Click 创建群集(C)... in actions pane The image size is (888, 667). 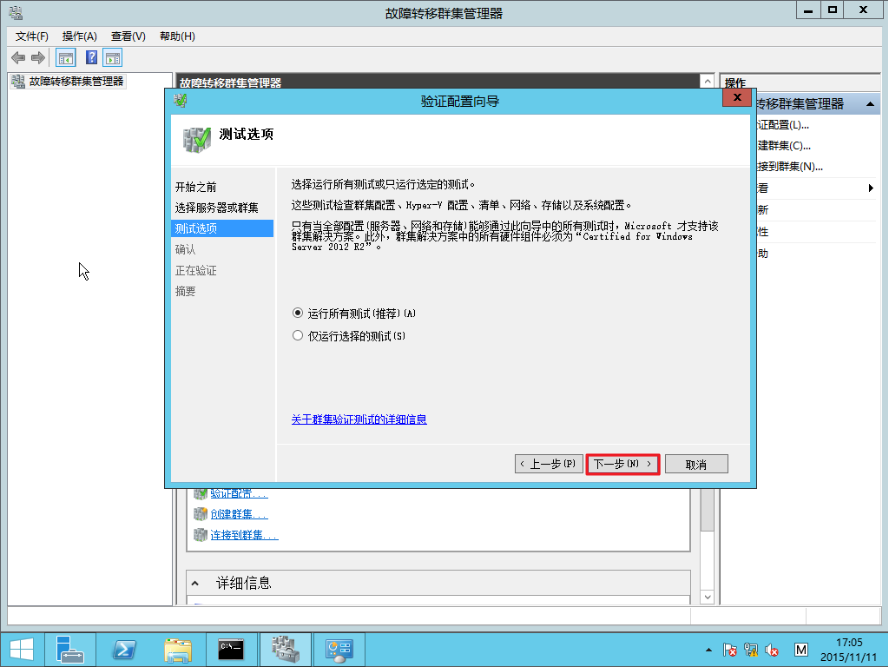click(784, 146)
